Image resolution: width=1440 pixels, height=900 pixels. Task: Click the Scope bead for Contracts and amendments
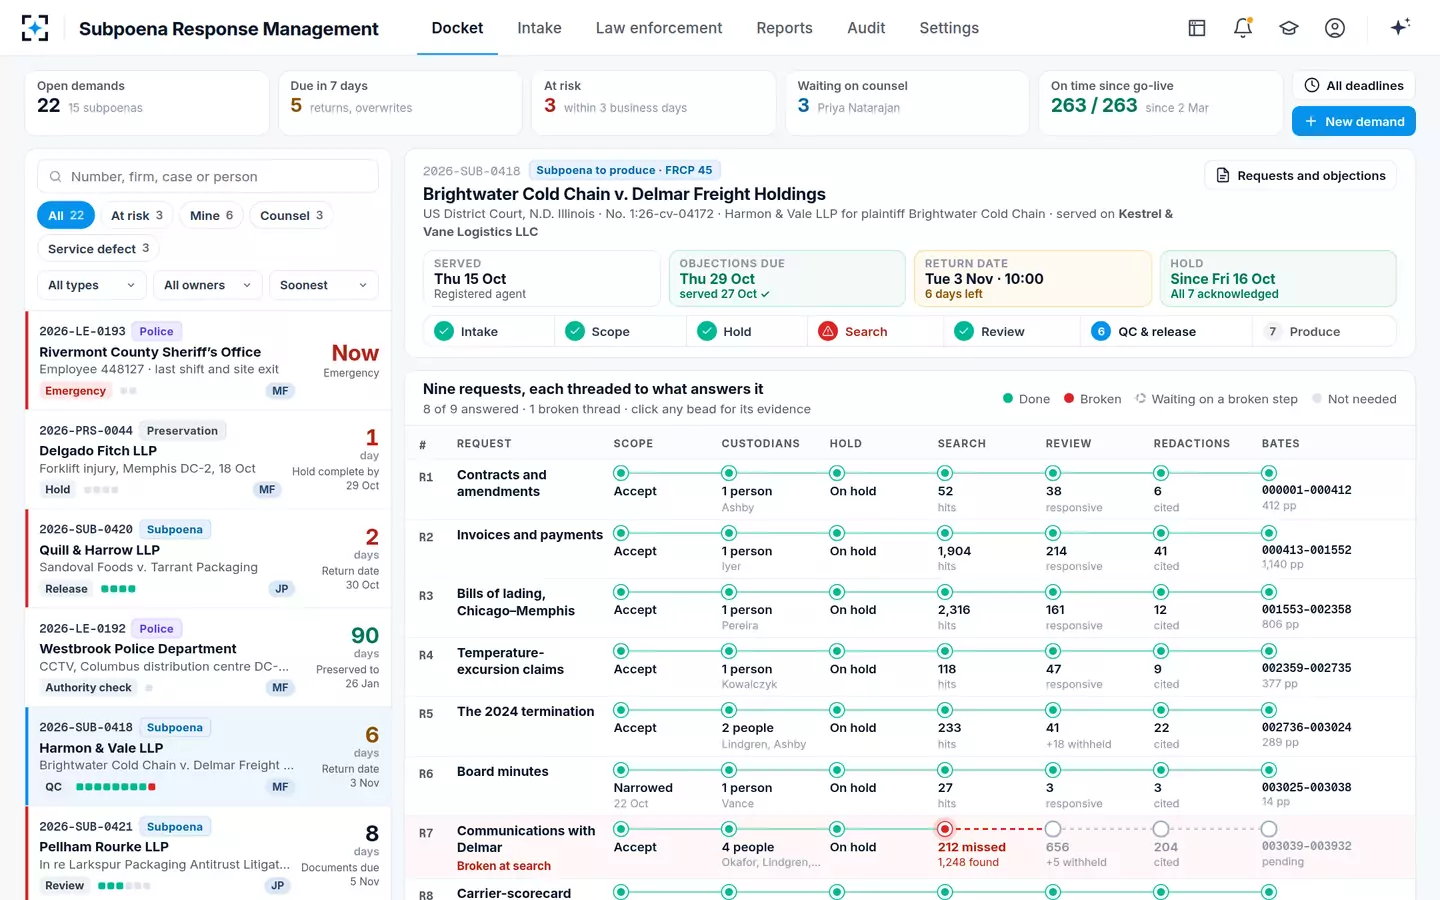tap(621, 473)
